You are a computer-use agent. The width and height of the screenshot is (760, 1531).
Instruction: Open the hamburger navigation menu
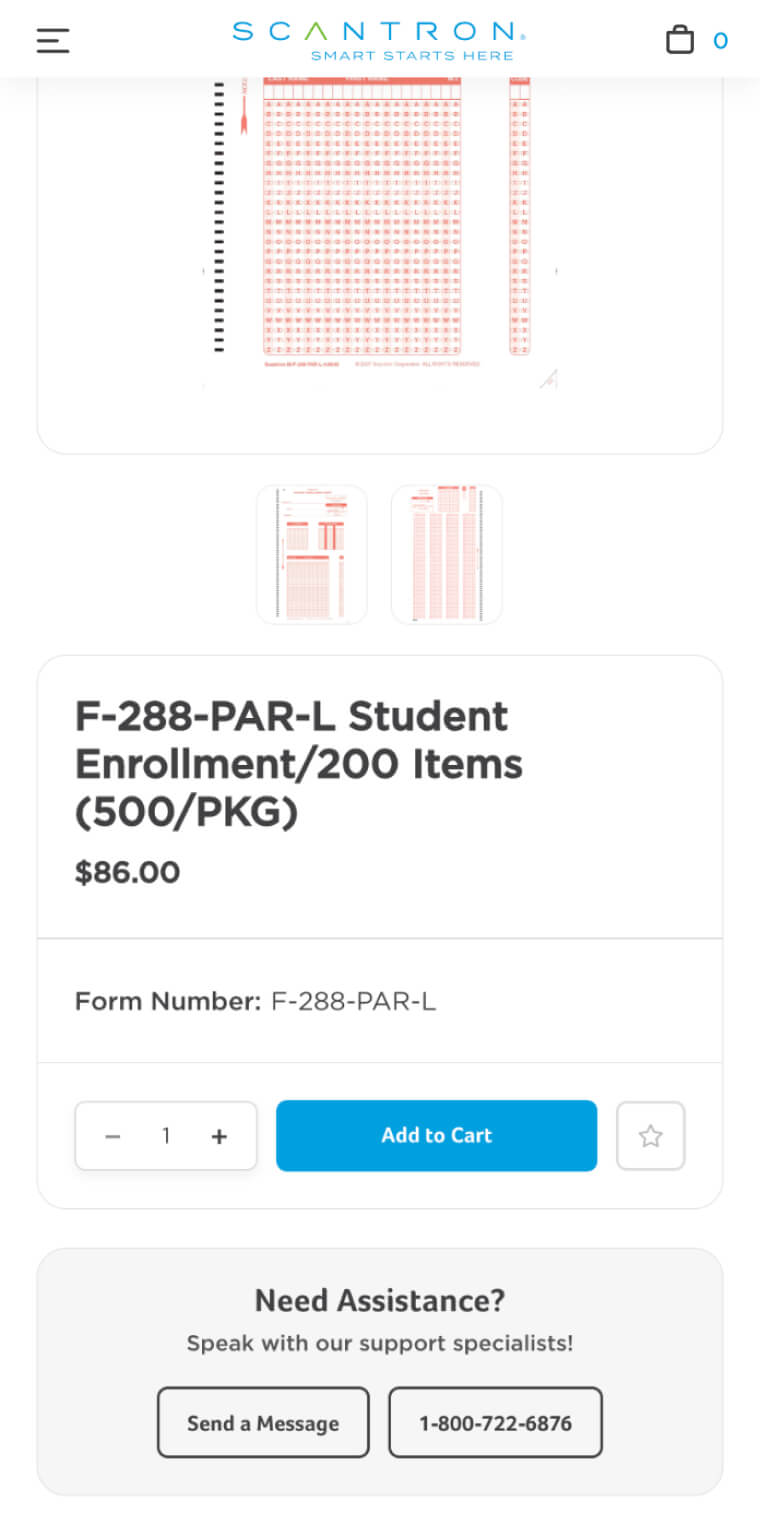click(53, 40)
